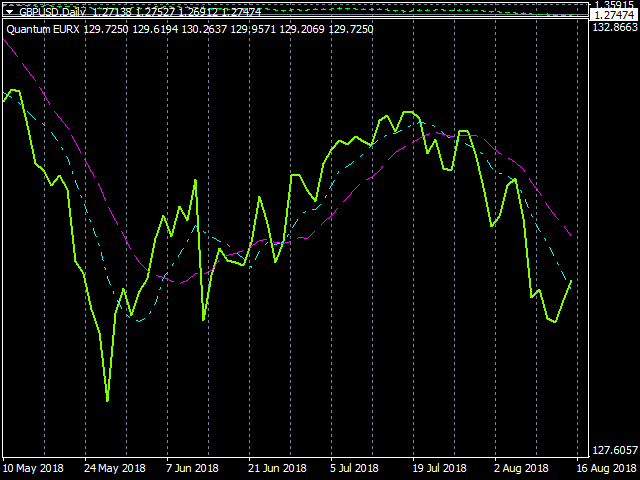The image size is (640, 480).
Task: Click the 19 Jul 2018 date label
Action: (439, 468)
